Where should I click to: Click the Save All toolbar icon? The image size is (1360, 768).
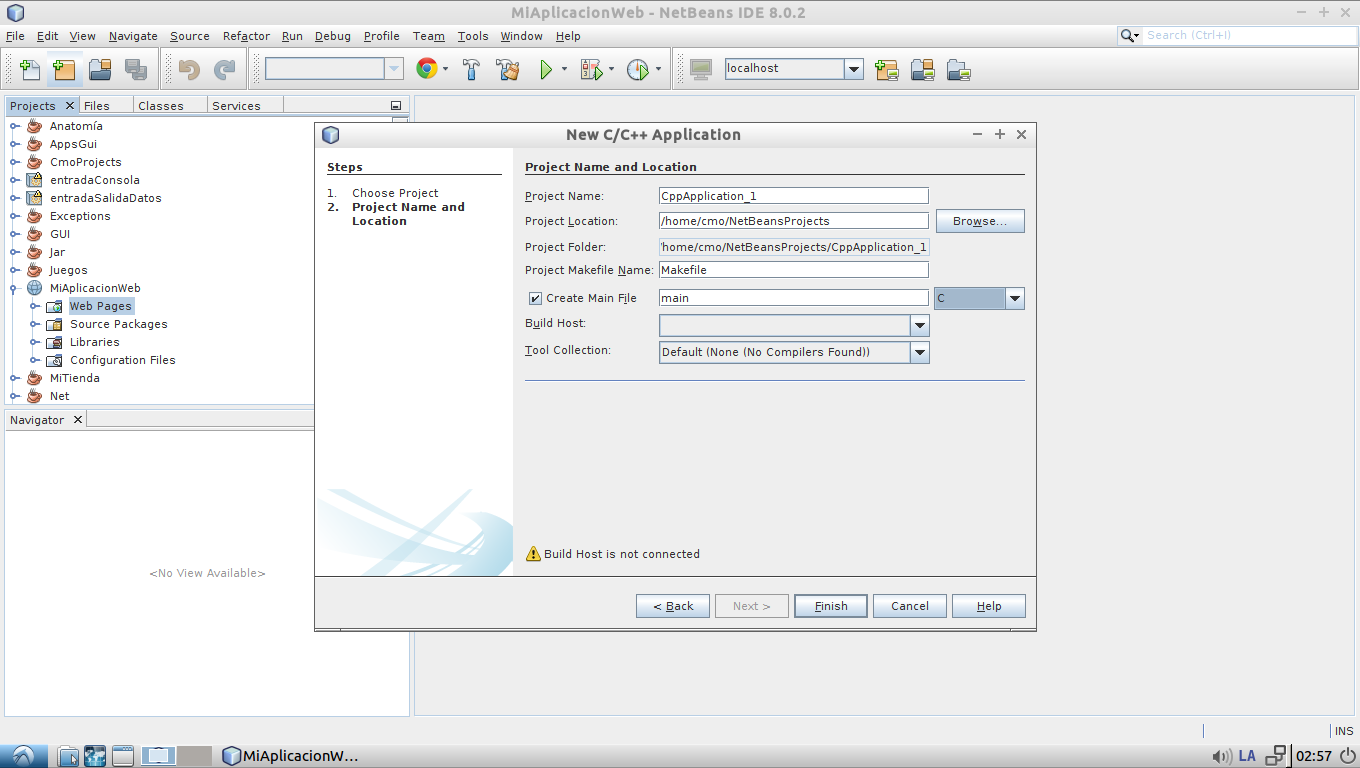(135, 69)
